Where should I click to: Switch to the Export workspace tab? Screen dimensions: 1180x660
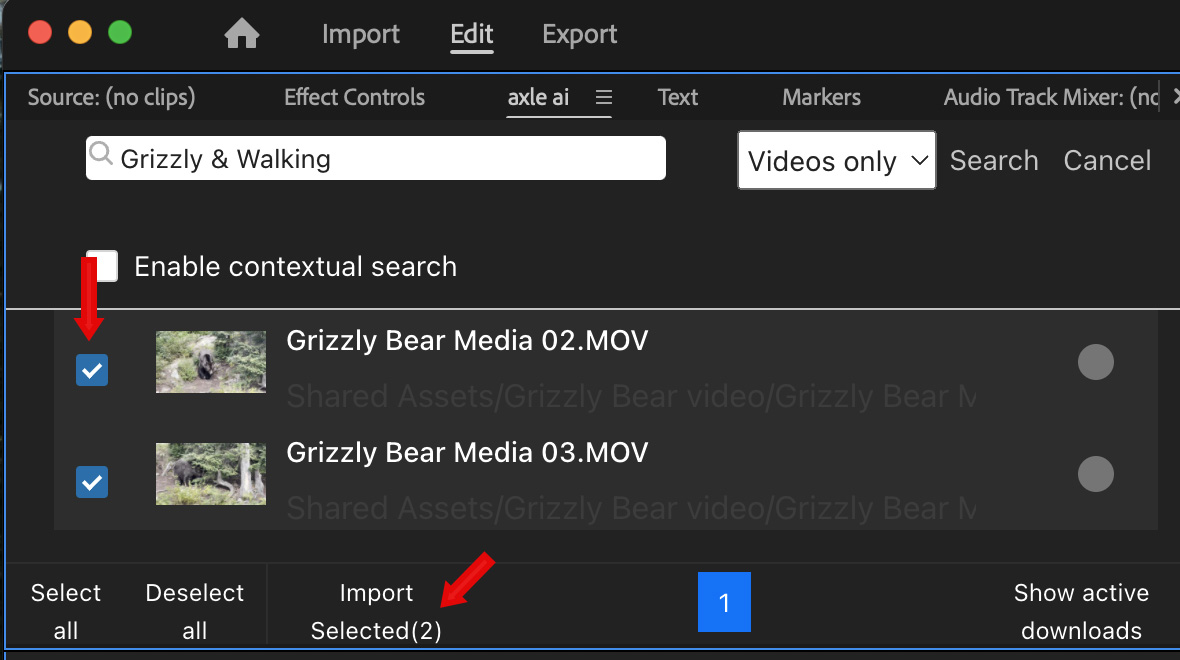click(x=579, y=34)
